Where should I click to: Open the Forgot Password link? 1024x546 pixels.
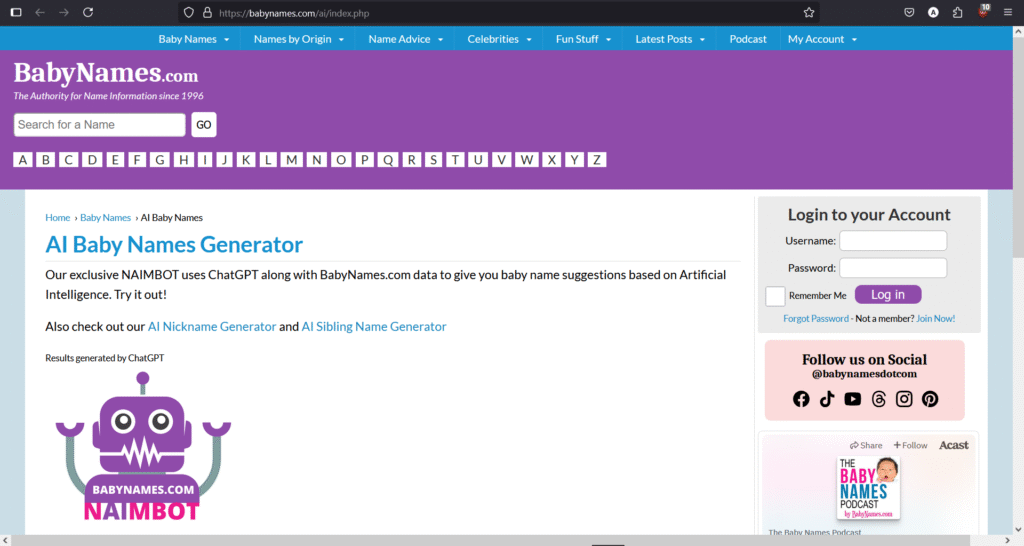pyautogui.click(x=816, y=319)
